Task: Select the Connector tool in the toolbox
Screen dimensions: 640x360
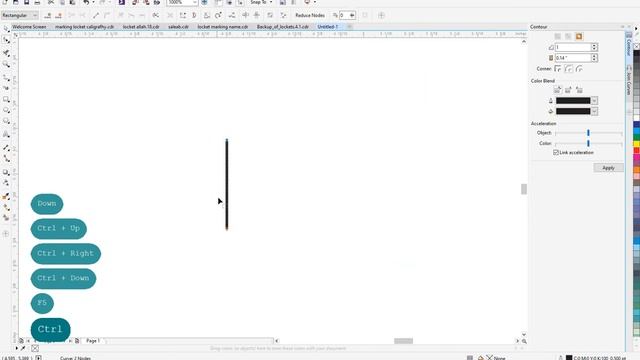Action: 6,159
